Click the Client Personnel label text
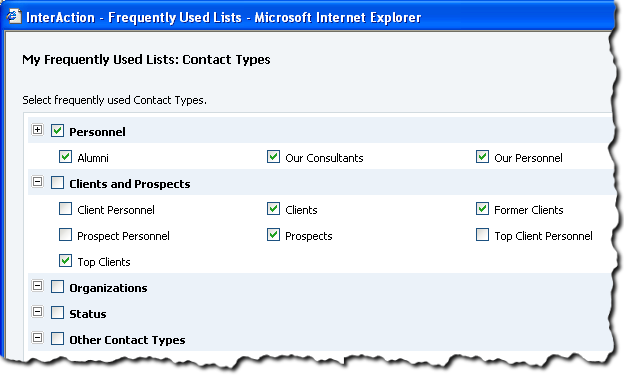The image size is (627, 378). (116, 210)
